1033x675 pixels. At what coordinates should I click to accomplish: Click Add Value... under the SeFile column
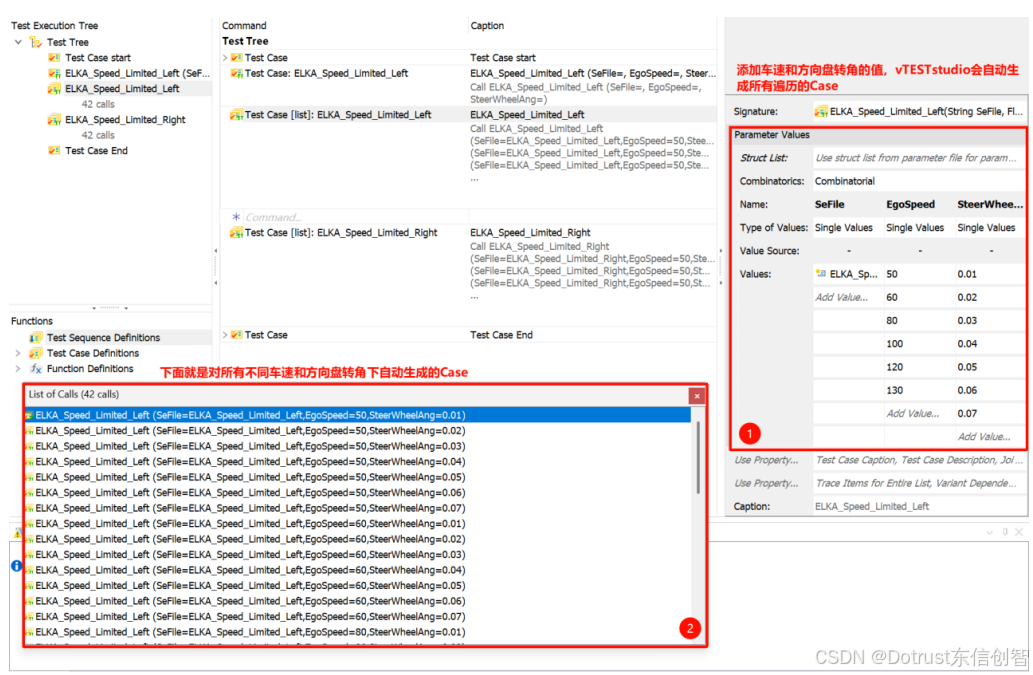click(848, 298)
